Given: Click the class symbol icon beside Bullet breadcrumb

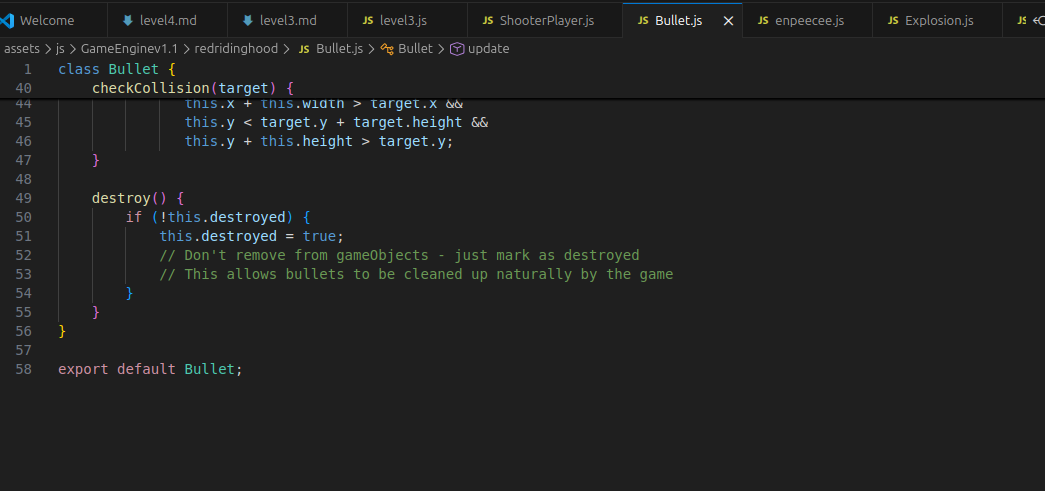Looking at the screenshot, I should [387, 49].
